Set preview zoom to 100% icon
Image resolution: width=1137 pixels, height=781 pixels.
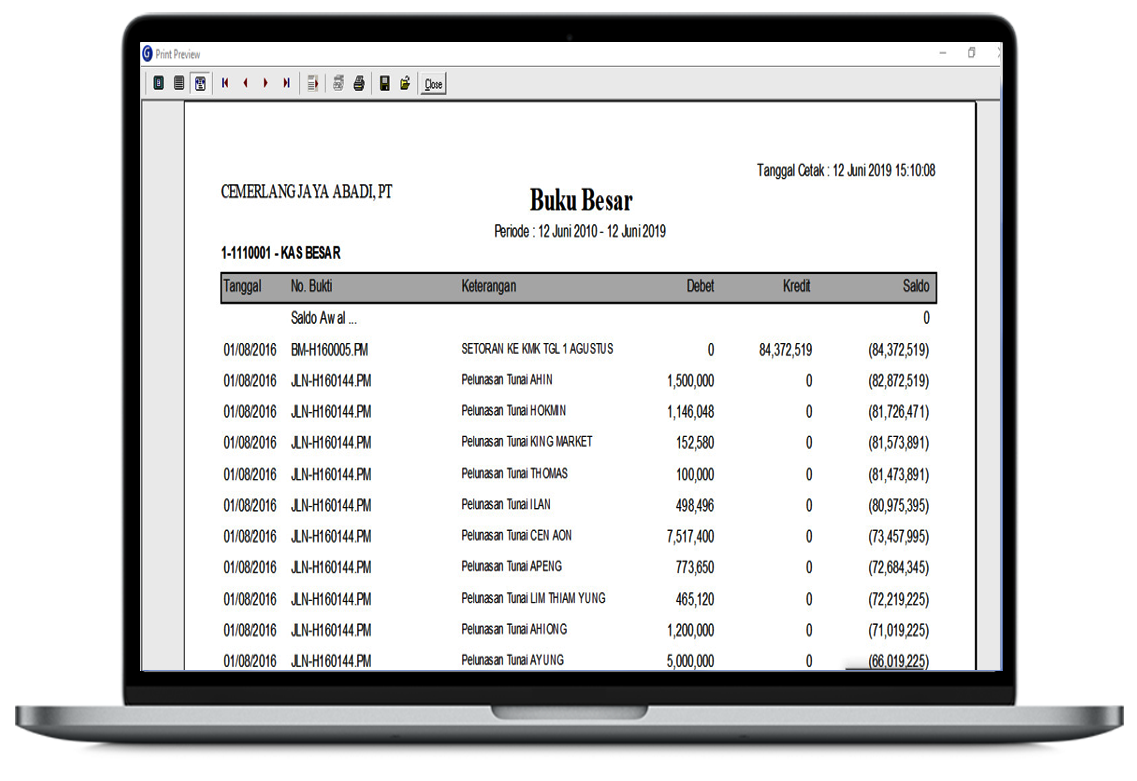point(179,84)
